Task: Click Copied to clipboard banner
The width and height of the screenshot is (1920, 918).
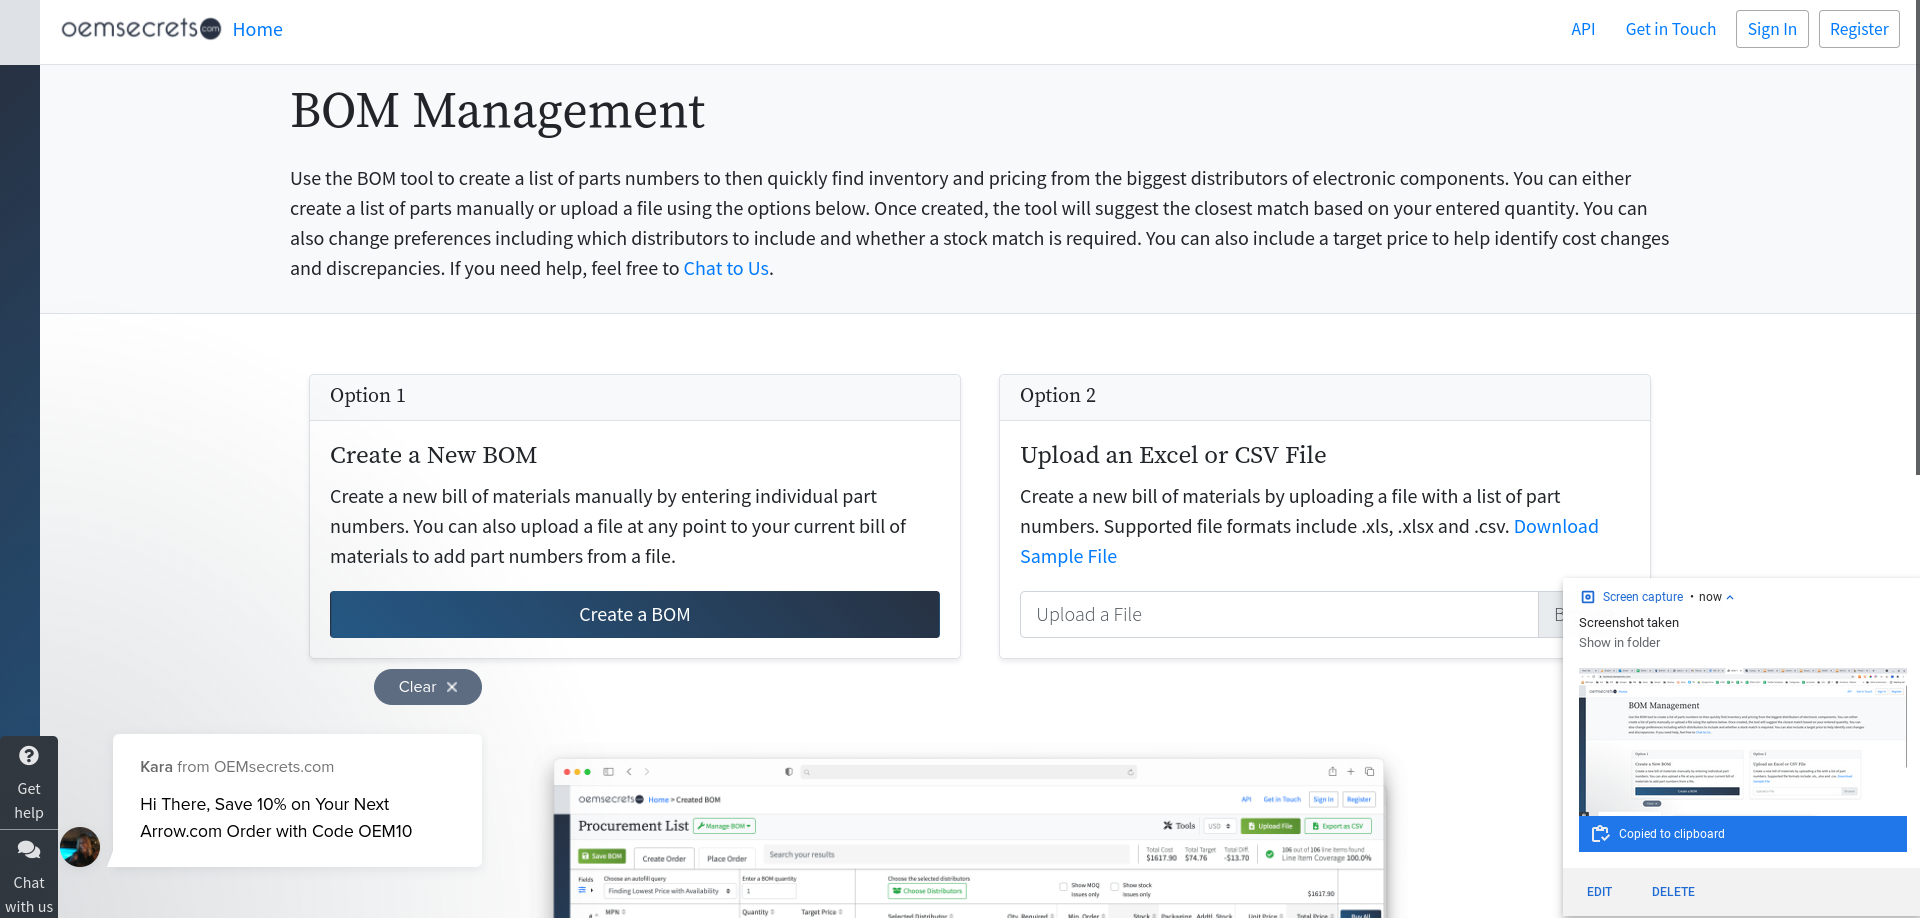Action: click(1743, 834)
